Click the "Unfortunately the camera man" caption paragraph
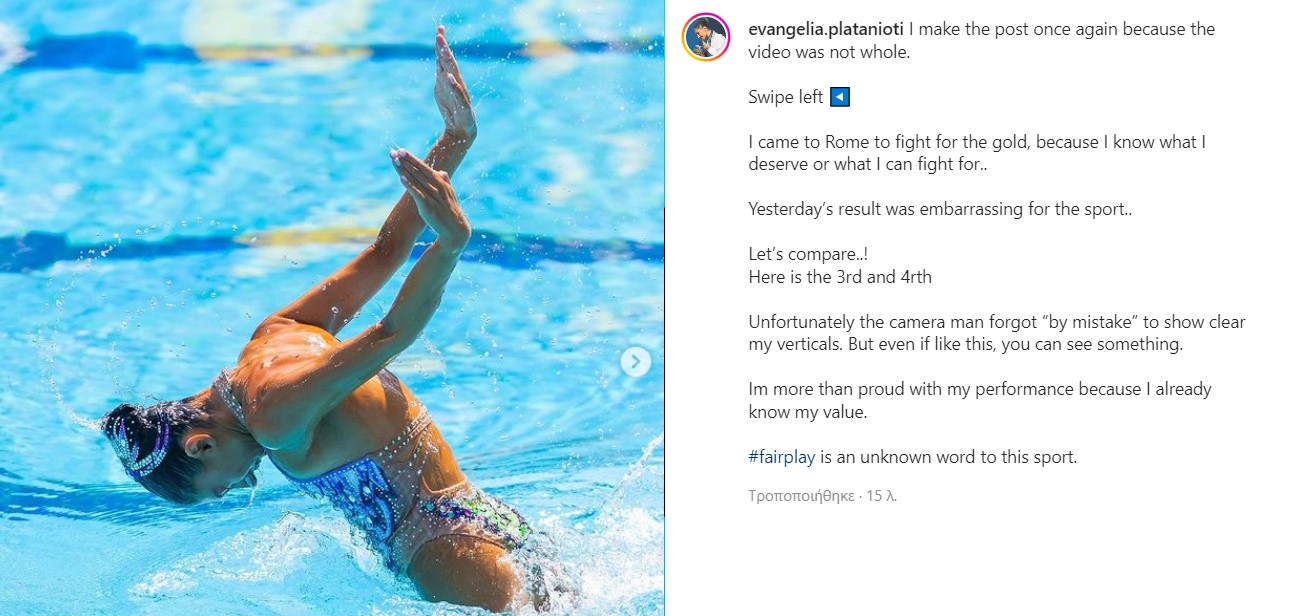 click(x=996, y=333)
